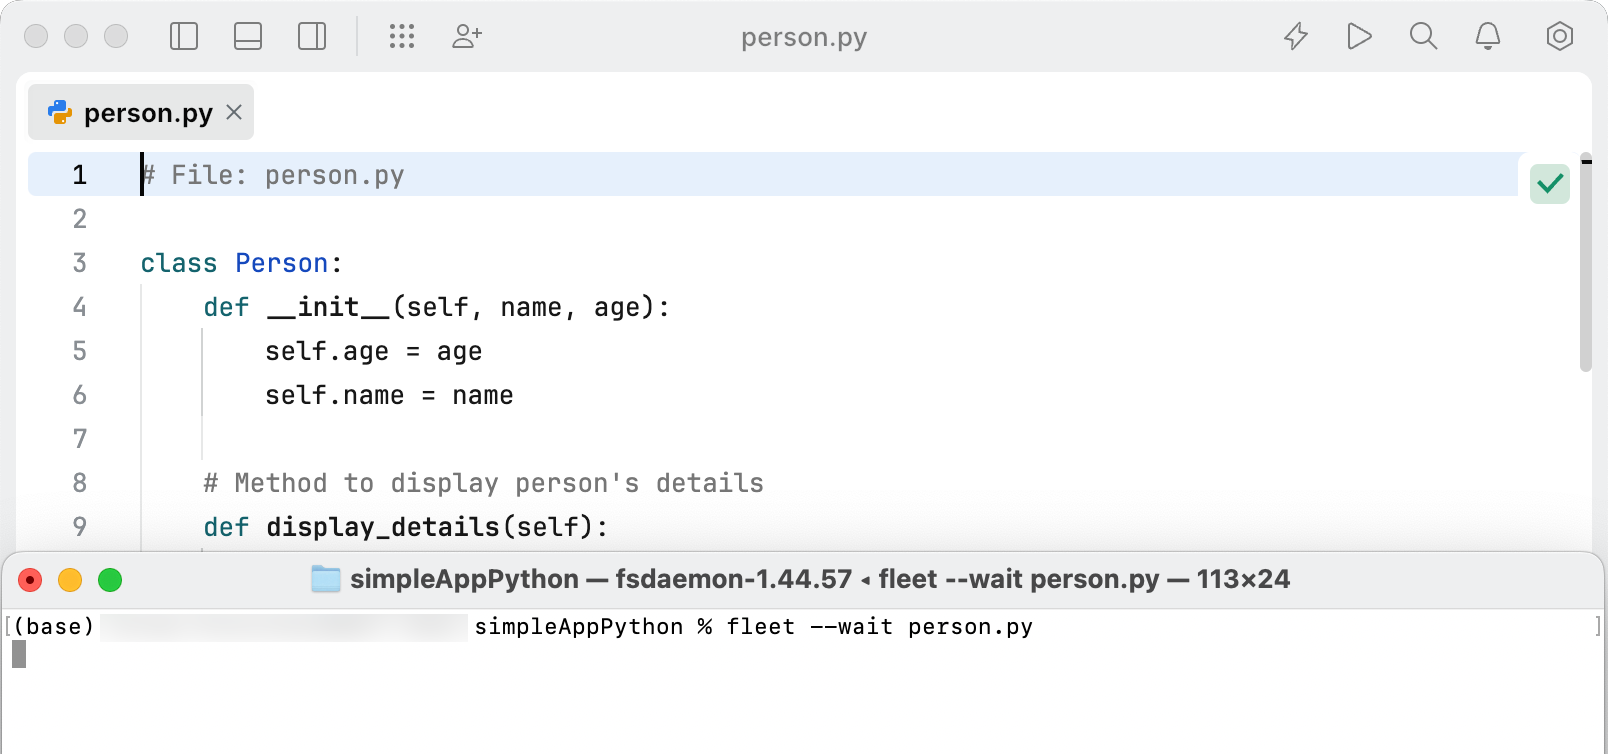
Task: Toggle the left sidebar panel
Action: point(184,37)
